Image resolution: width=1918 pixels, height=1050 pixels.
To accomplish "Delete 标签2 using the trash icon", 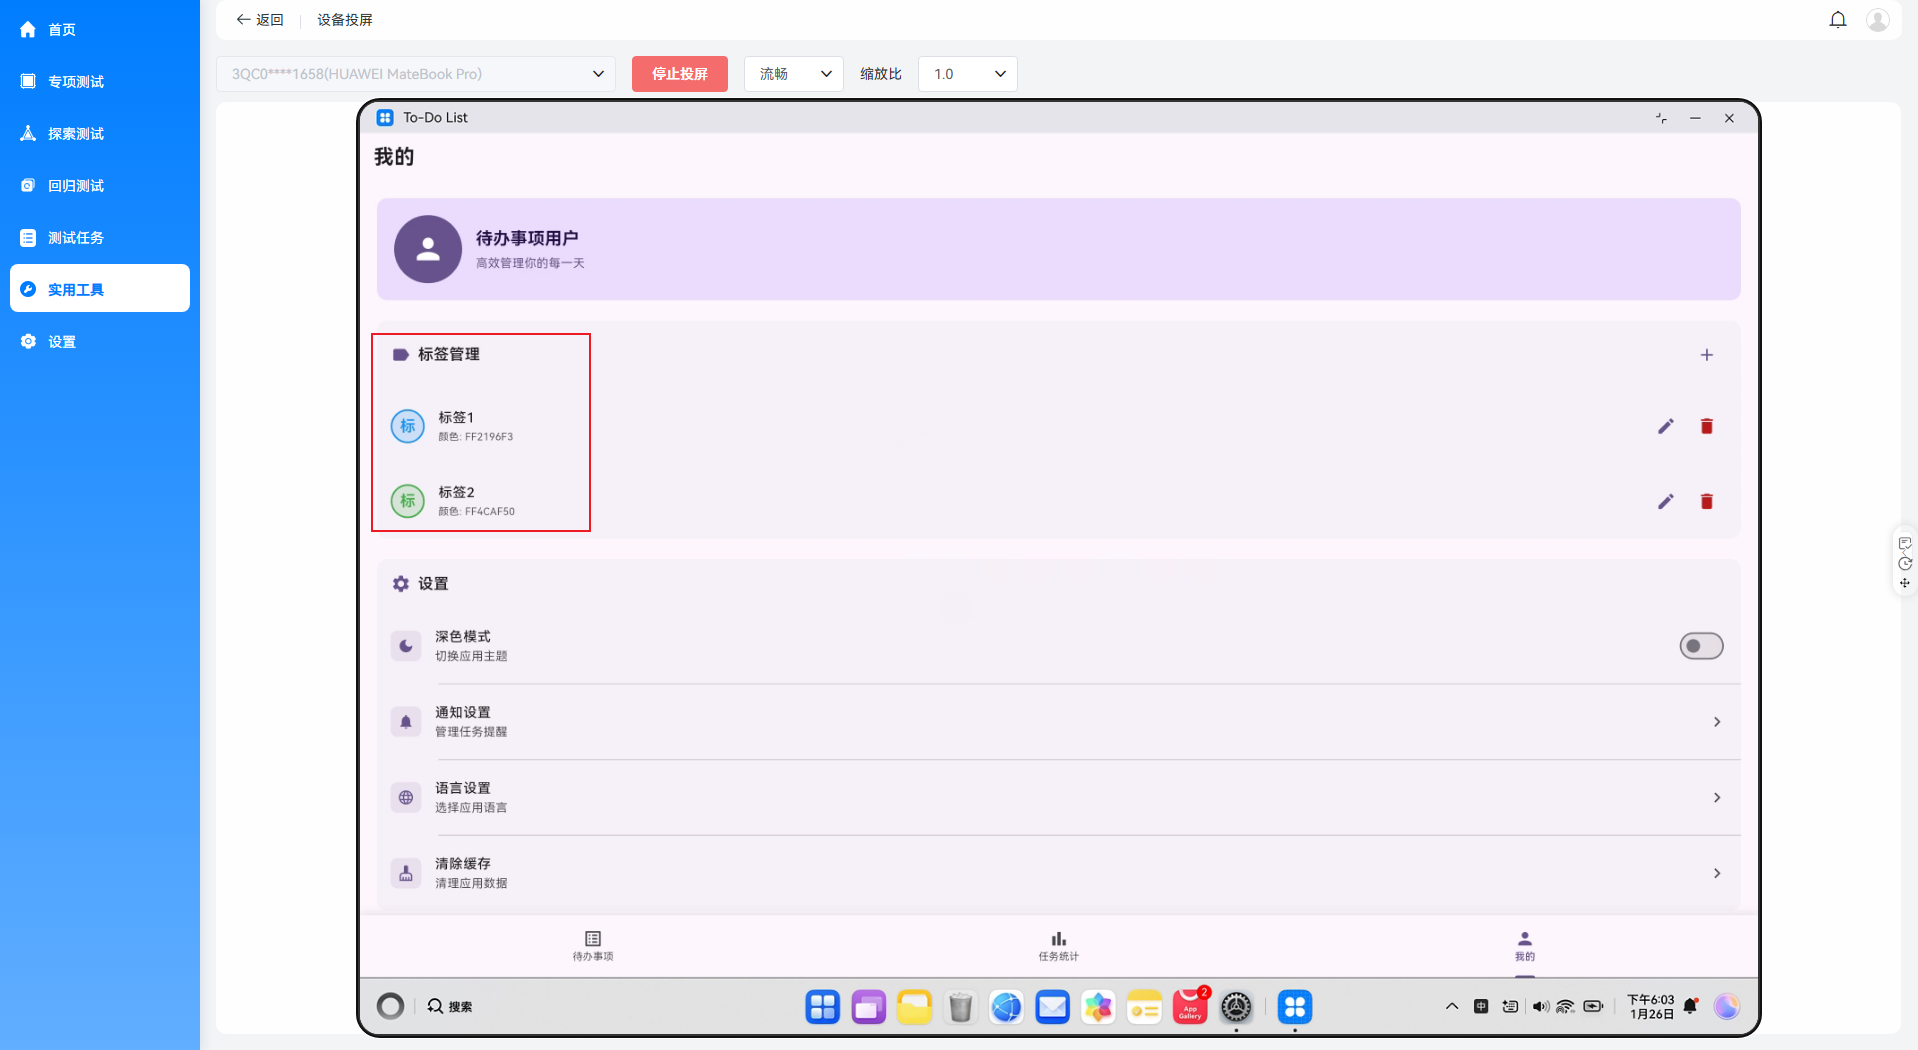I will (1707, 501).
